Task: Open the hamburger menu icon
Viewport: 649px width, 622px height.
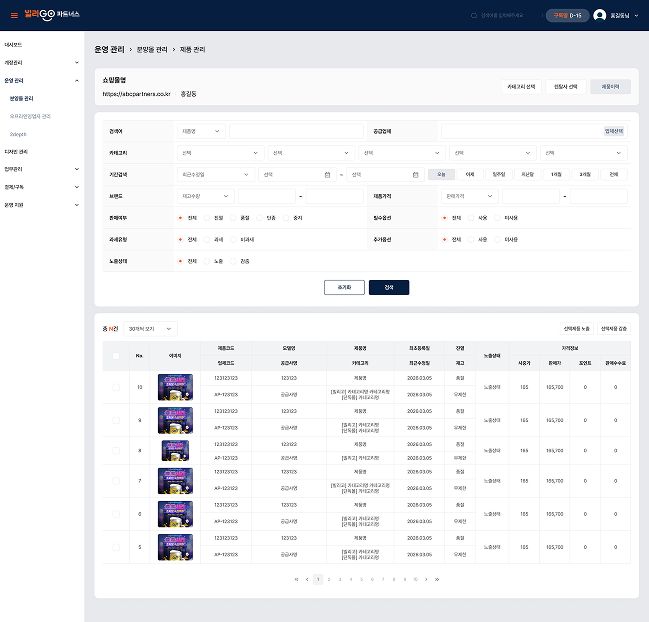Action: tap(14, 15)
